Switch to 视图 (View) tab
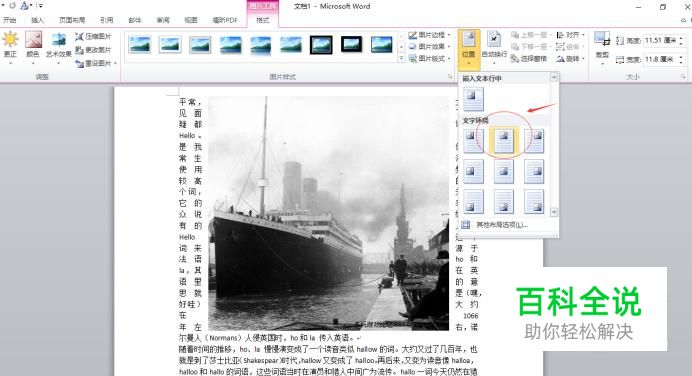The height and width of the screenshot is (376, 692). pyautogui.click(x=191, y=20)
